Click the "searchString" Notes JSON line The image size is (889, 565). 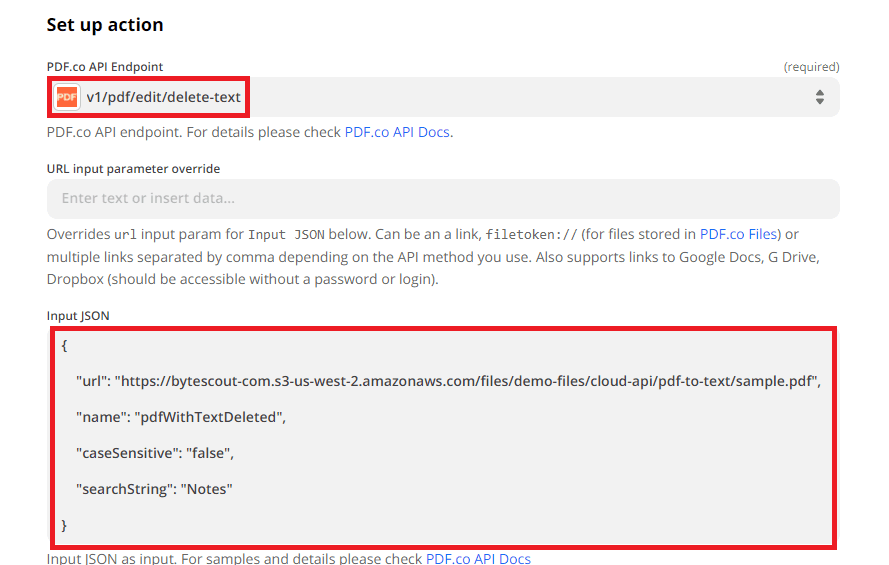coord(154,489)
